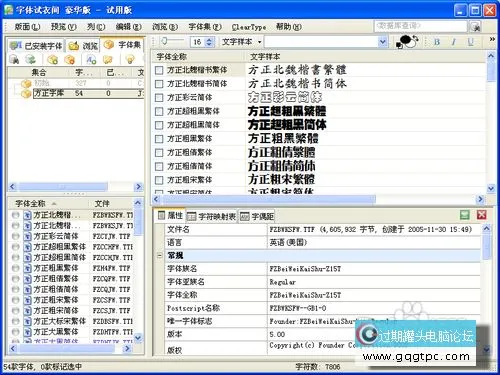
Task: Click the green refresh arrows icon
Action: click(x=31, y=60)
